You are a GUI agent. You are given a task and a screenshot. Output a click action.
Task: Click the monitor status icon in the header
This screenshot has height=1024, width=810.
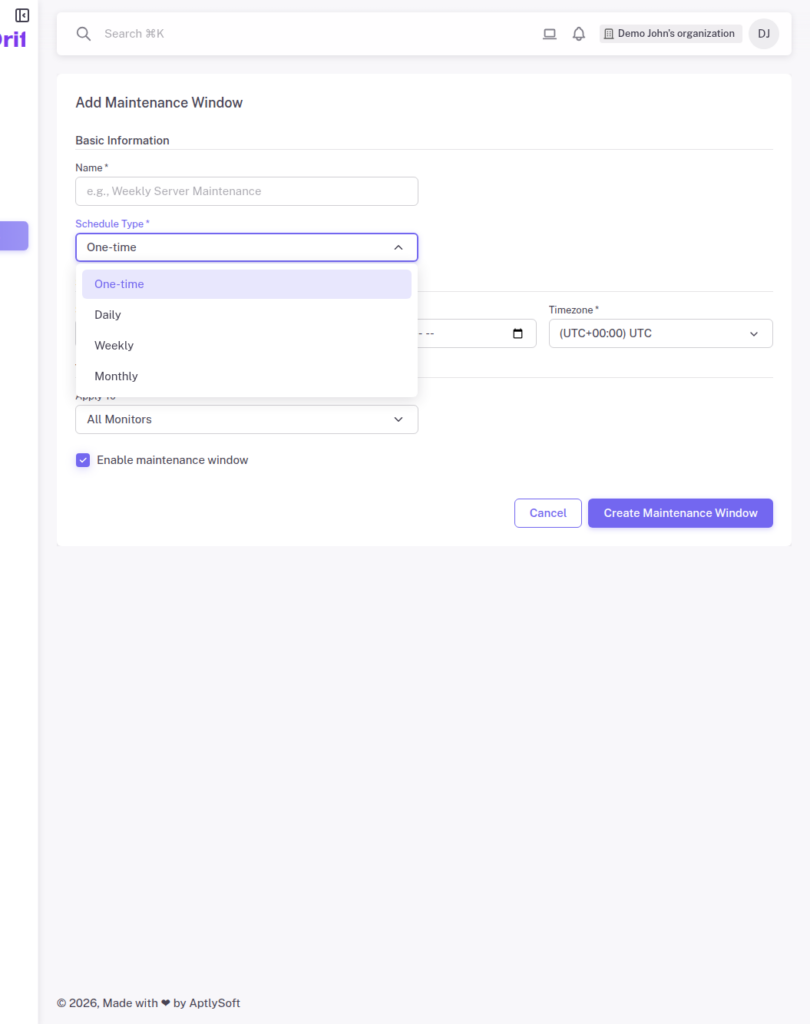click(x=549, y=33)
